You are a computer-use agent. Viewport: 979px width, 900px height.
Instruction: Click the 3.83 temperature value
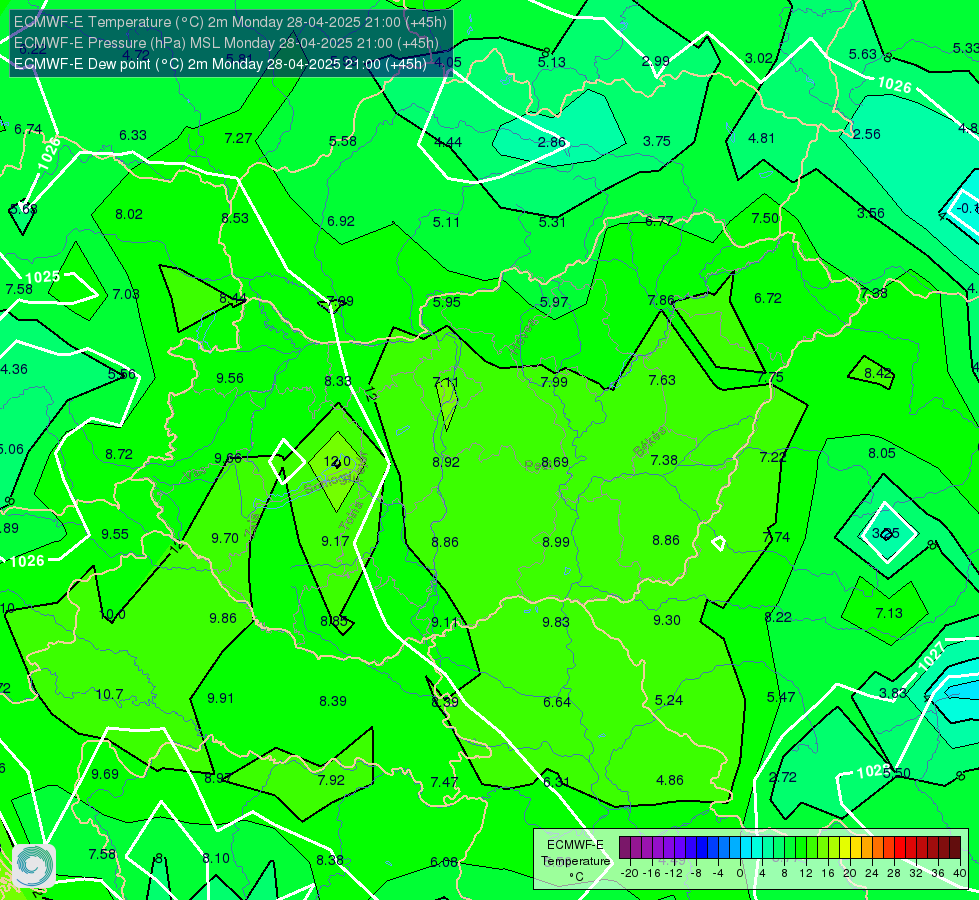click(893, 693)
